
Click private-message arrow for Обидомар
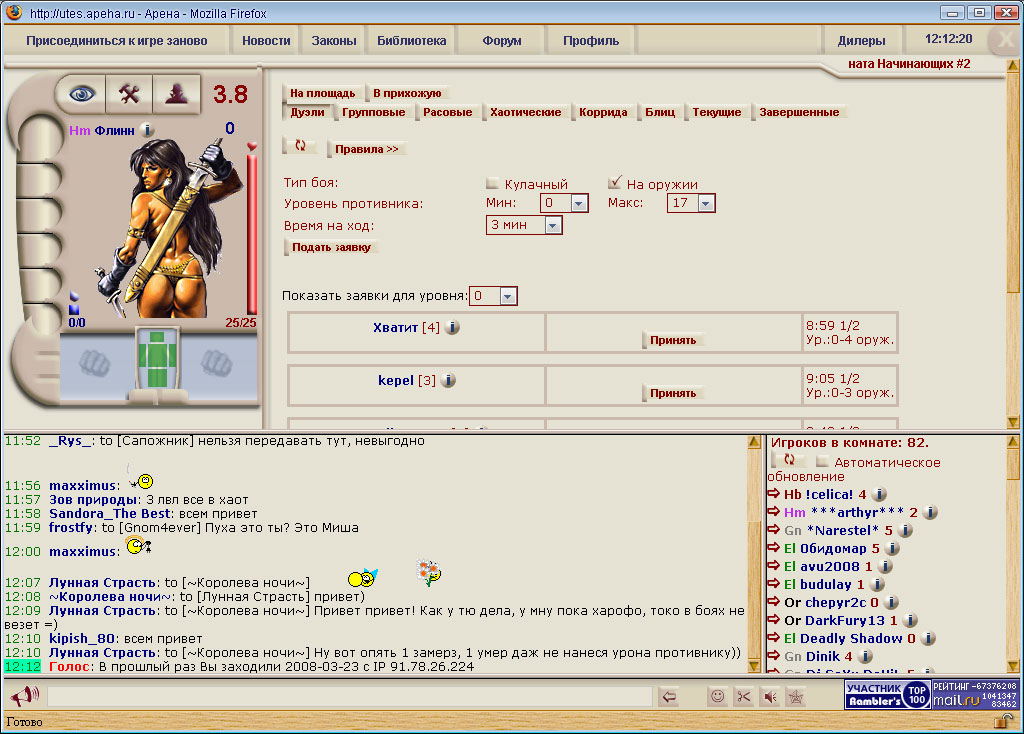point(774,548)
